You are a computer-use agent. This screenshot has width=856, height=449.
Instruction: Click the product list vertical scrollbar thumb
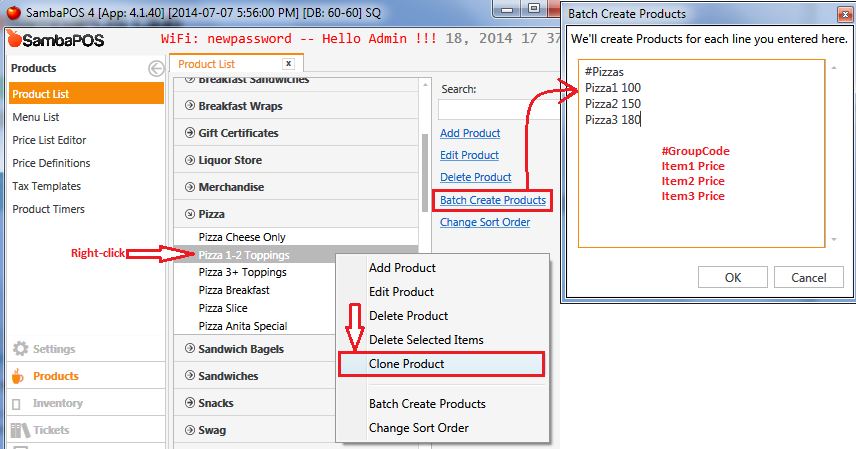pyautogui.click(x=425, y=172)
